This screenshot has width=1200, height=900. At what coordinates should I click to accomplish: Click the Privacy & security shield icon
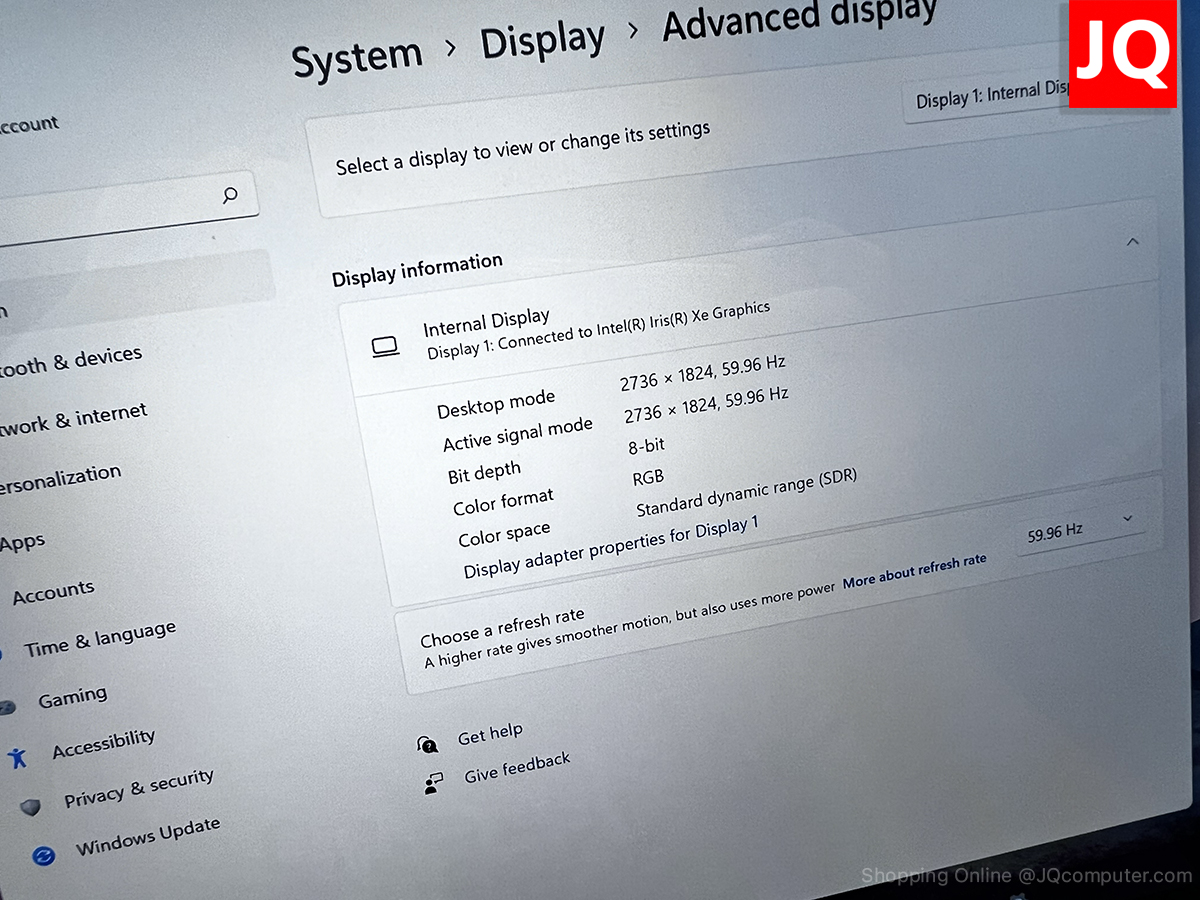click(x=31, y=807)
